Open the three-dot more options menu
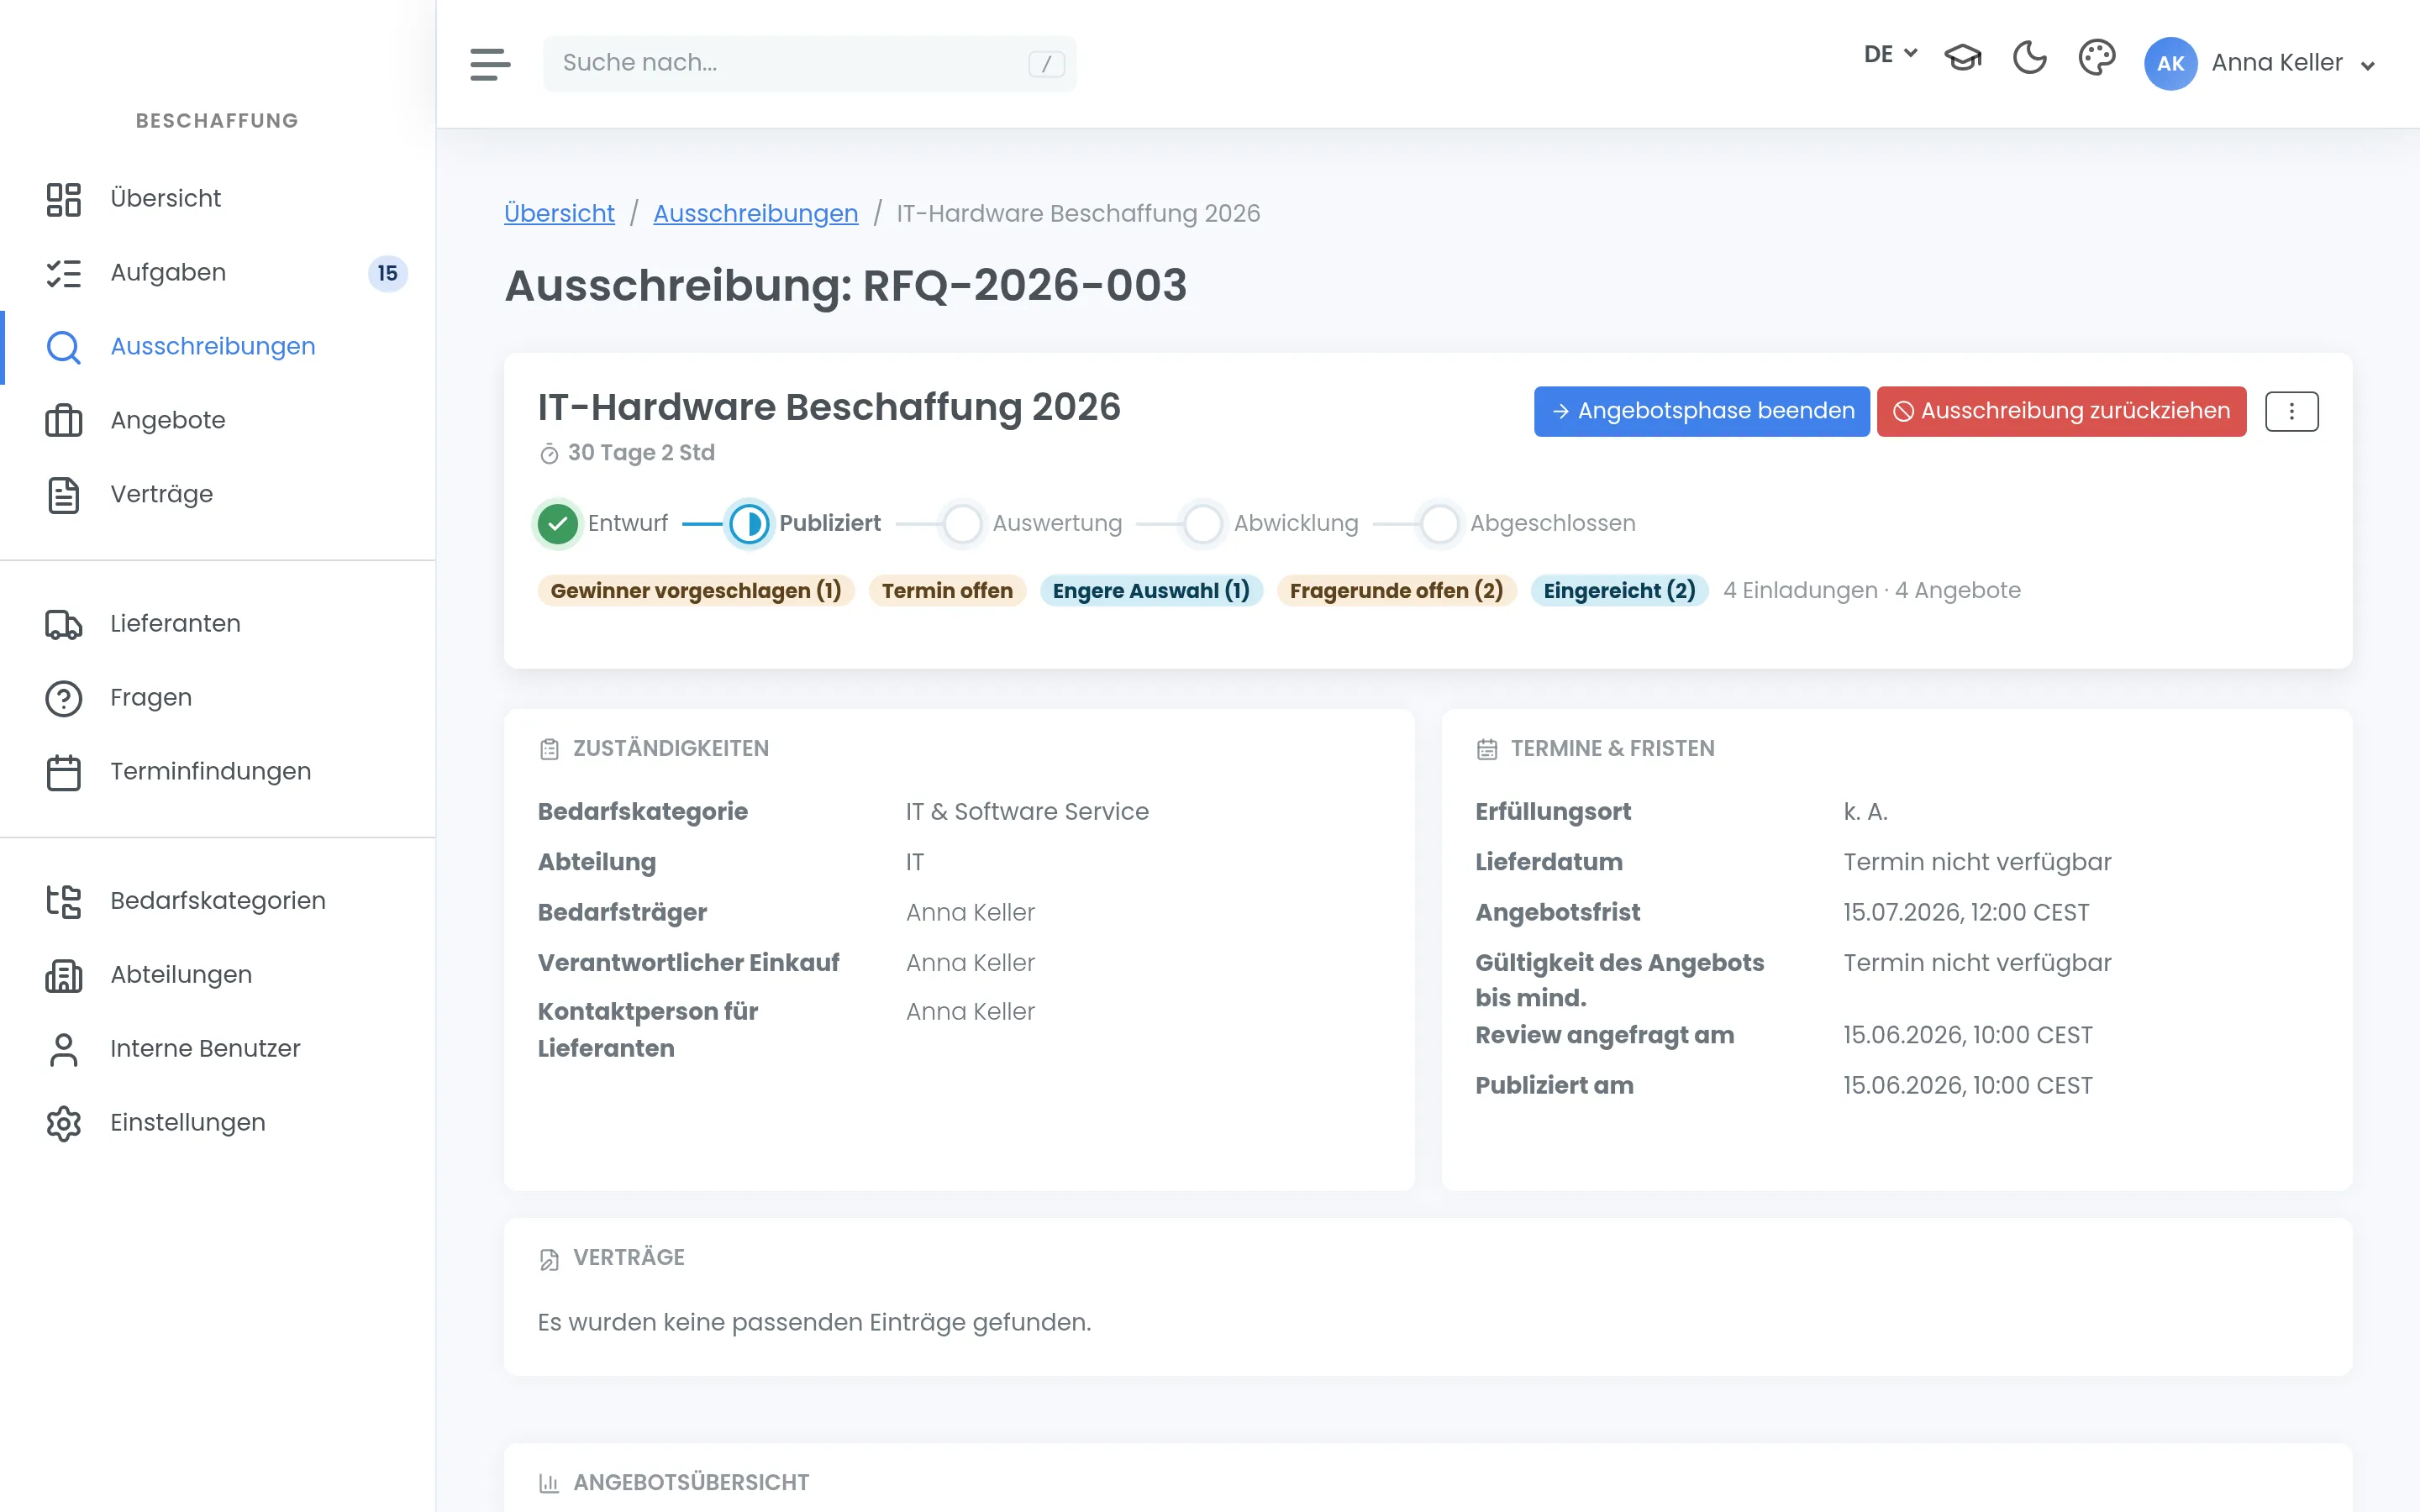Screen dimensions: 2420x1512 point(2291,411)
